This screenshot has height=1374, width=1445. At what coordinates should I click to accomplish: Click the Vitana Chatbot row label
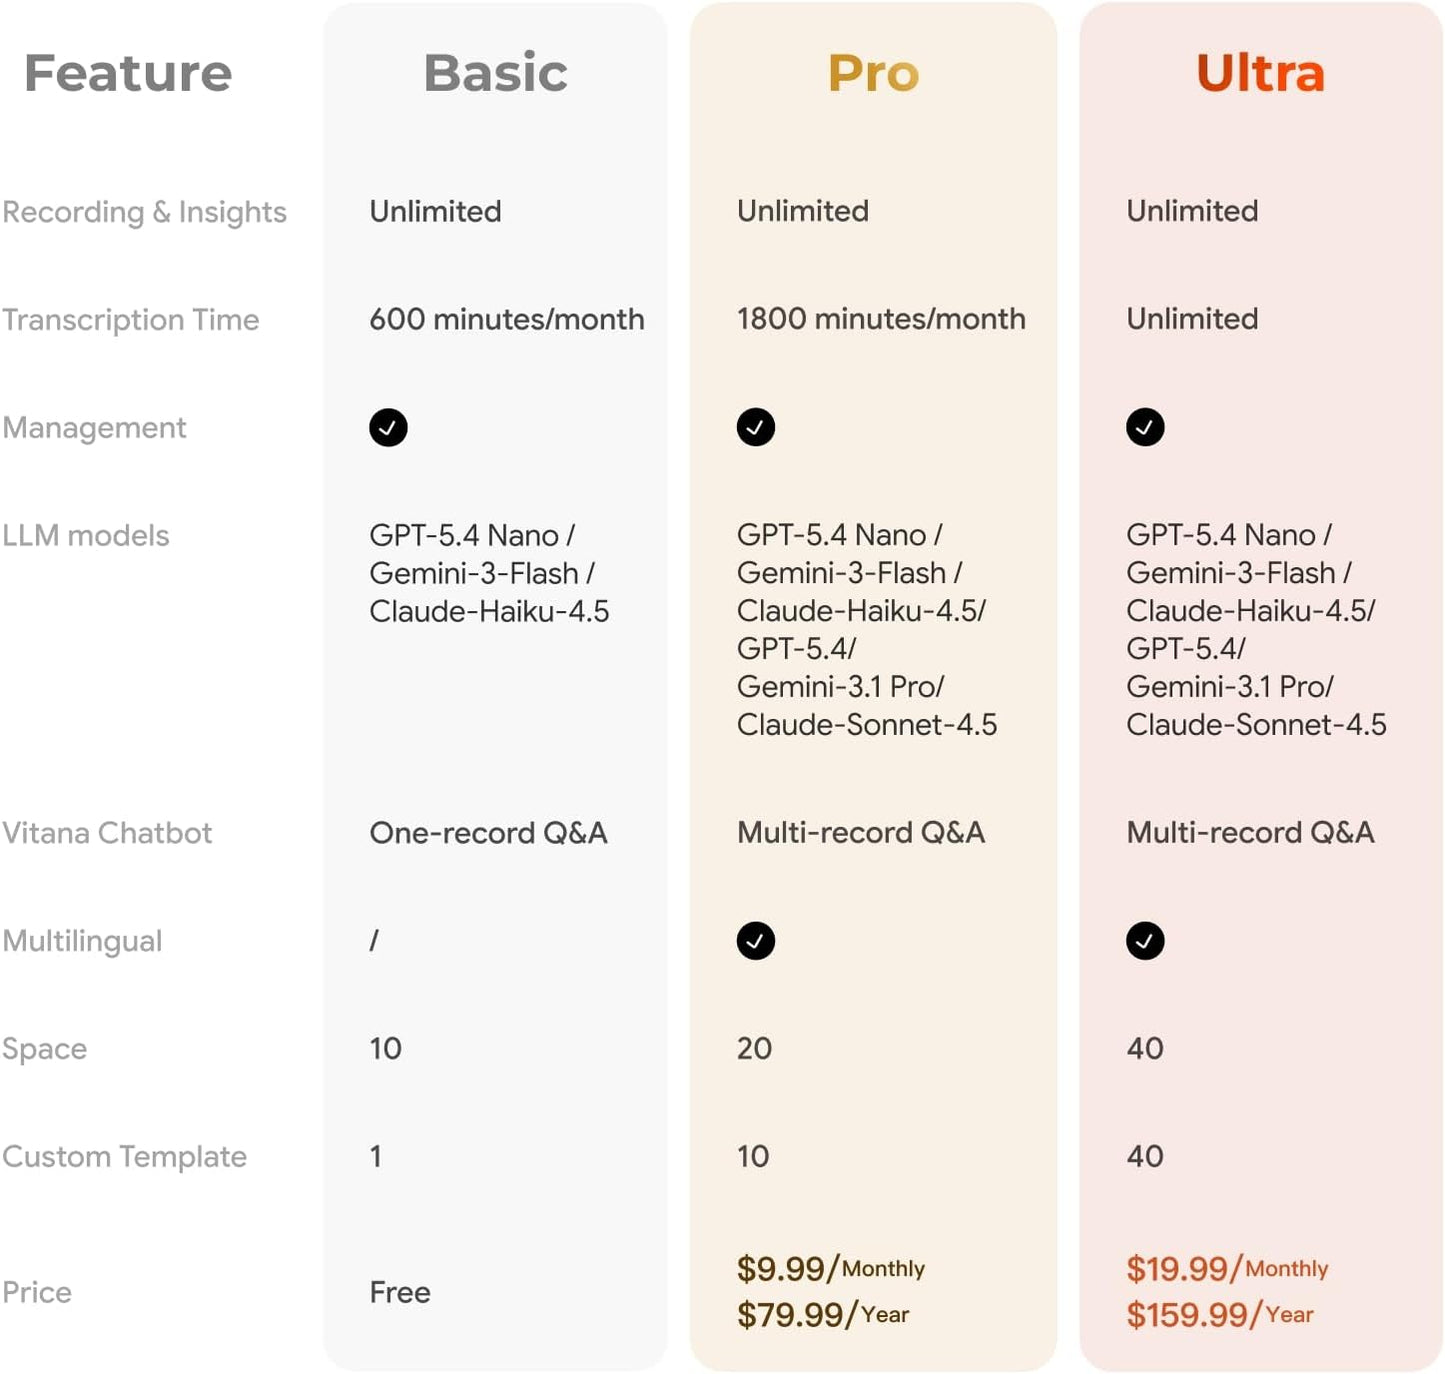[x=107, y=833]
